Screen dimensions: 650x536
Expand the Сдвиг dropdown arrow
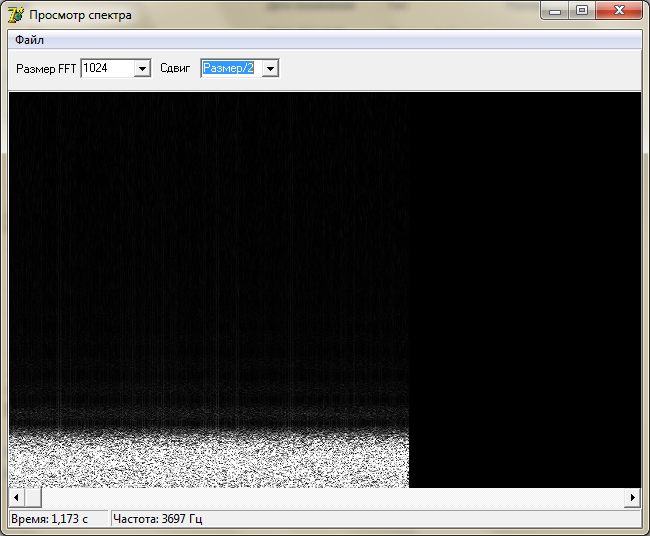point(270,68)
